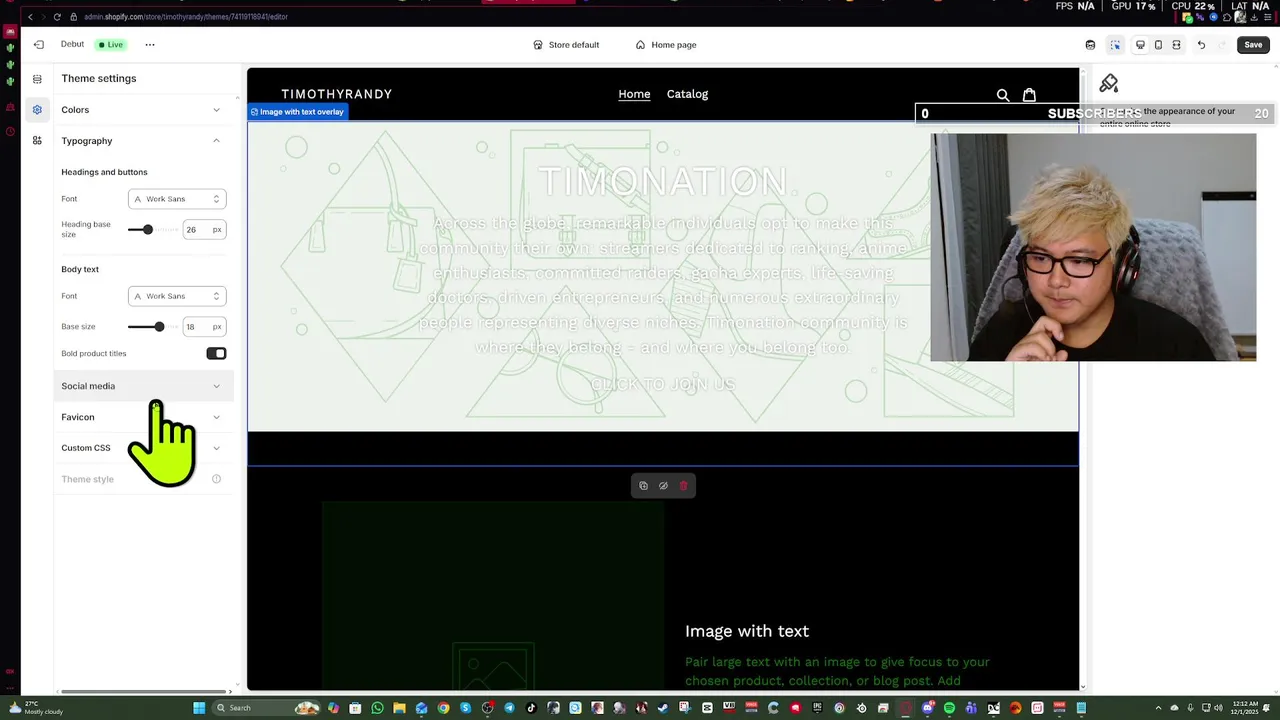The width and height of the screenshot is (1280, 720).
Task: Click the sidebar horizontal scrollbar
Action: point(145,691)
